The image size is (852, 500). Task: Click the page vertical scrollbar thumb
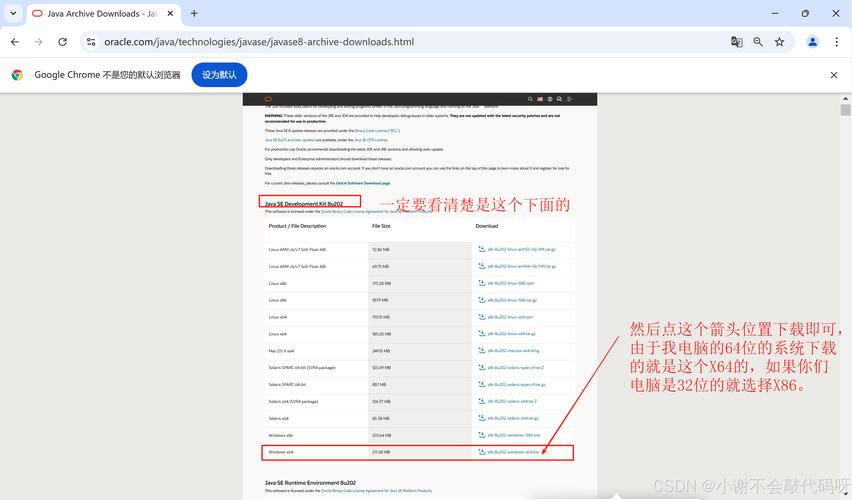coord(845,110)
